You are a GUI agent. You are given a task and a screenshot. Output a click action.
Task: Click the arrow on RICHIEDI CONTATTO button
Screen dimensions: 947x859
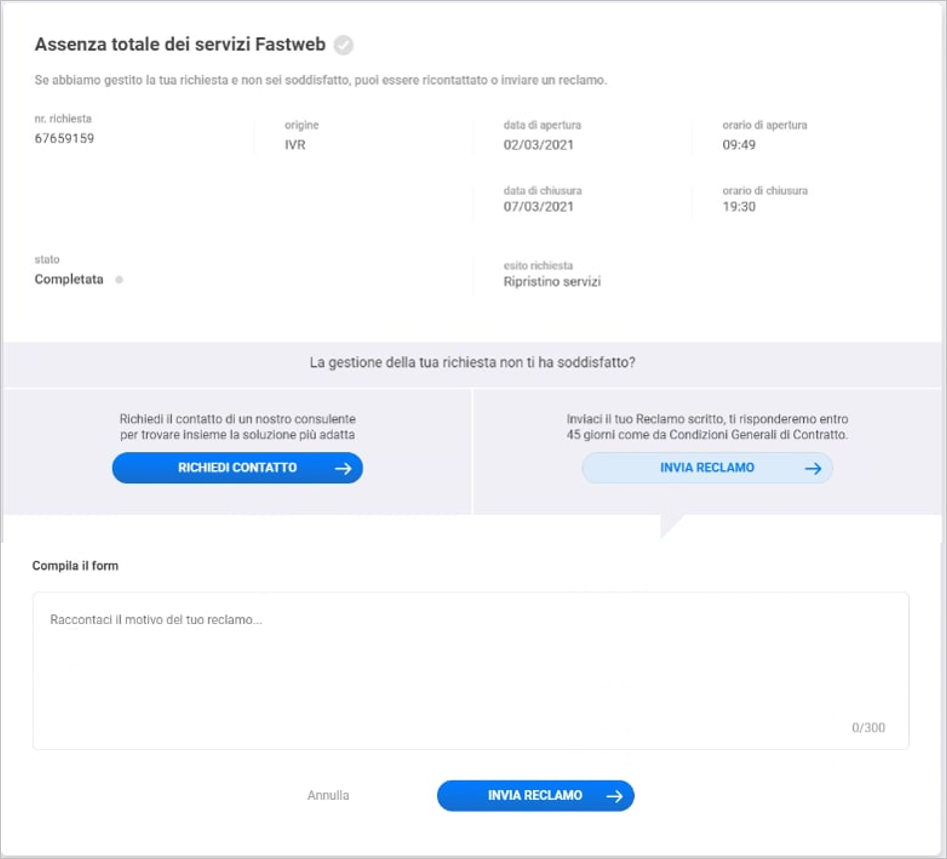(x=343, y=468)
